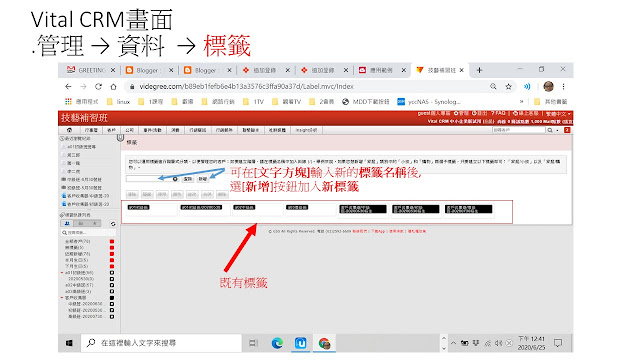
Task: Click the 查詢 search button
Action: point(187,179)
